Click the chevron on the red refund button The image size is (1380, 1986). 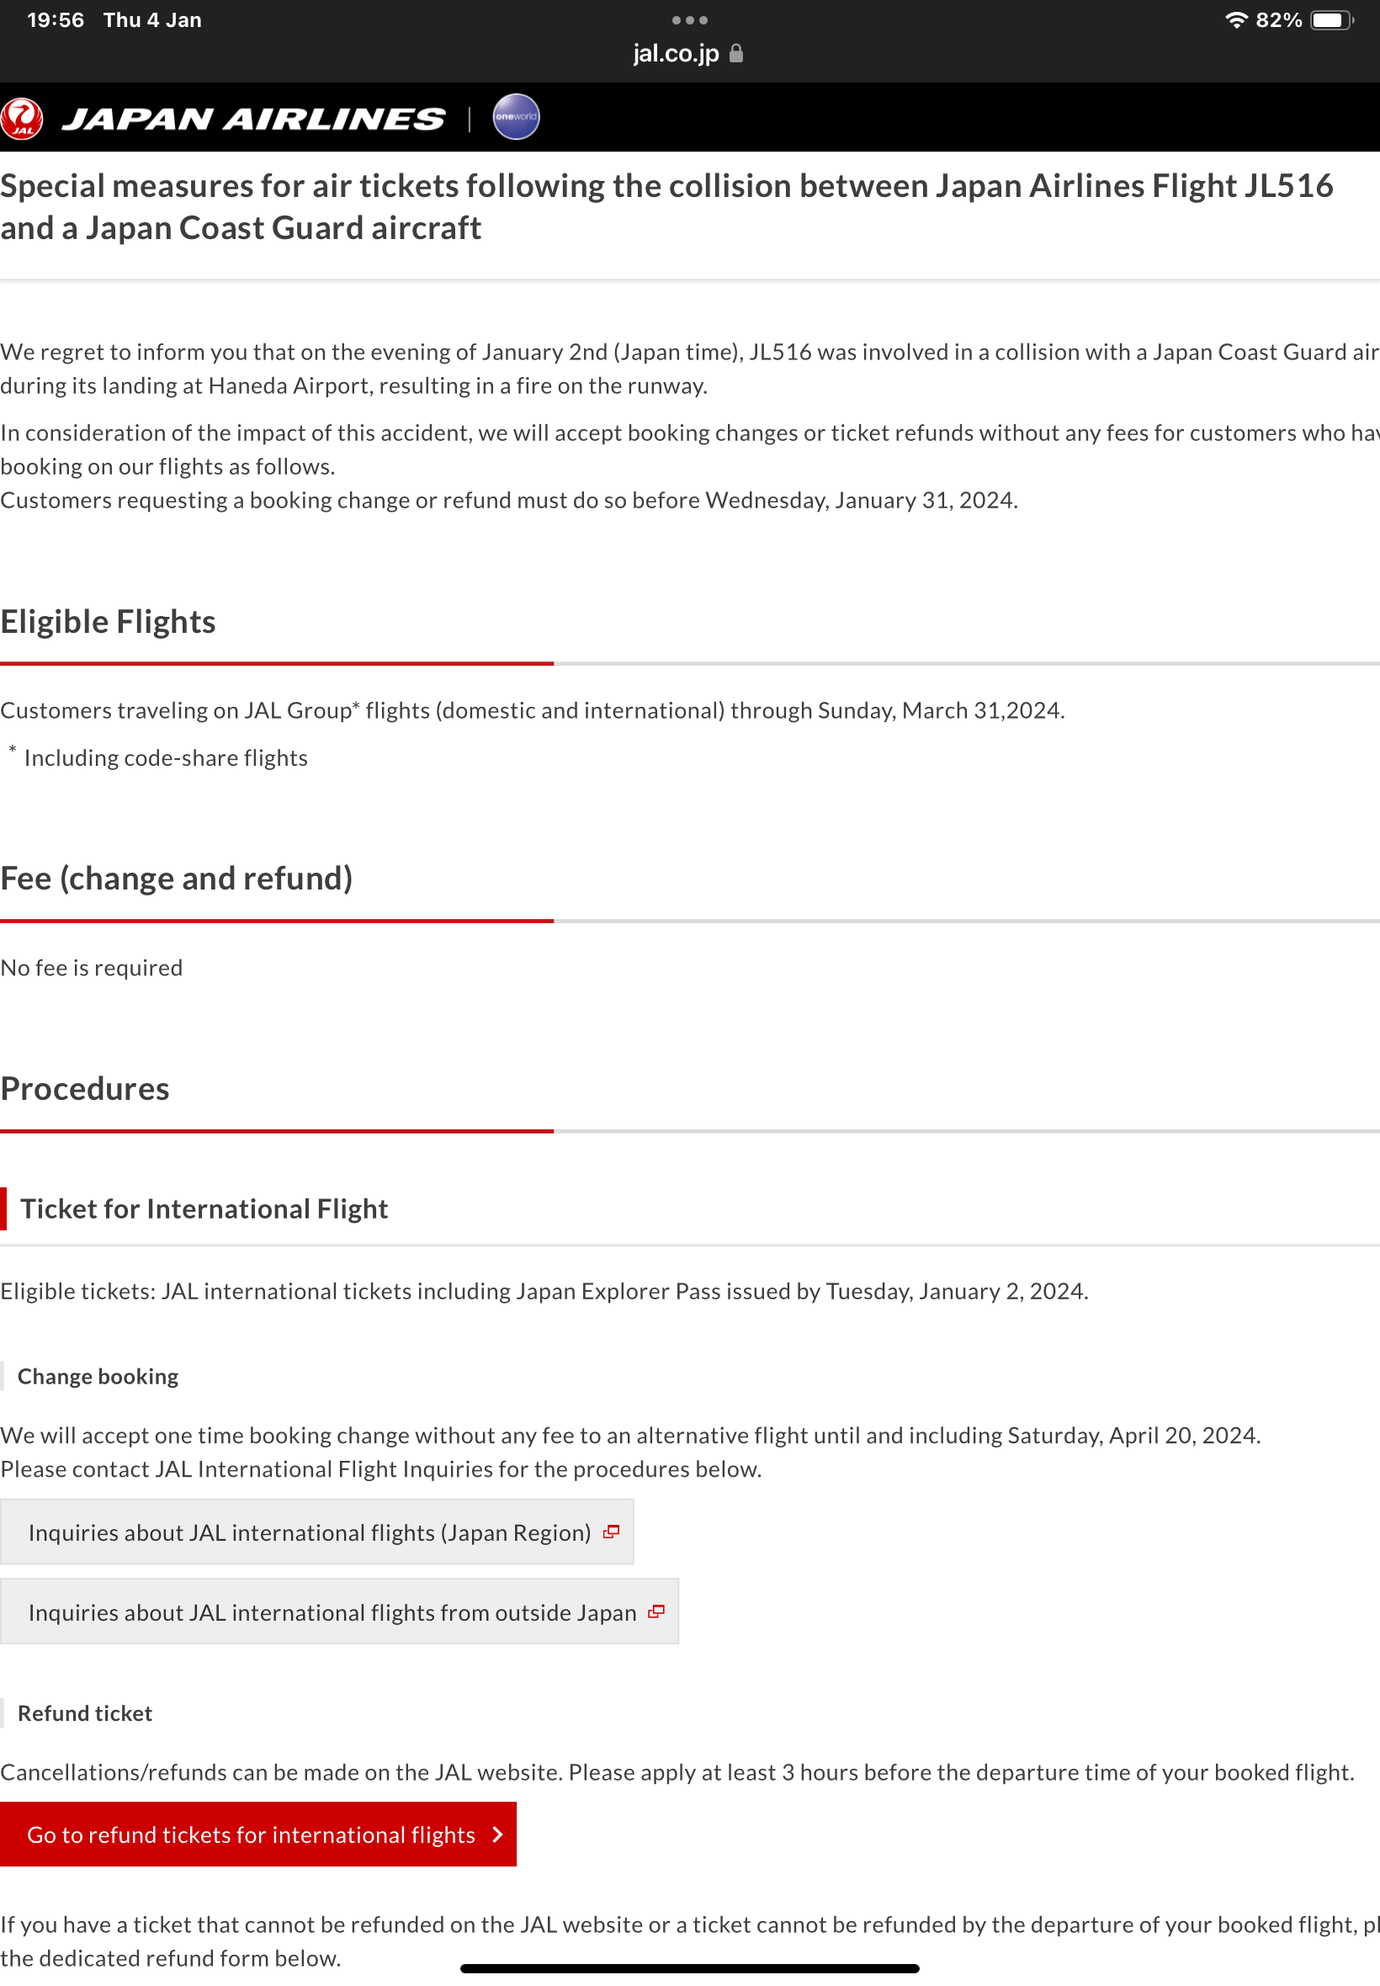coord(498,1835)
